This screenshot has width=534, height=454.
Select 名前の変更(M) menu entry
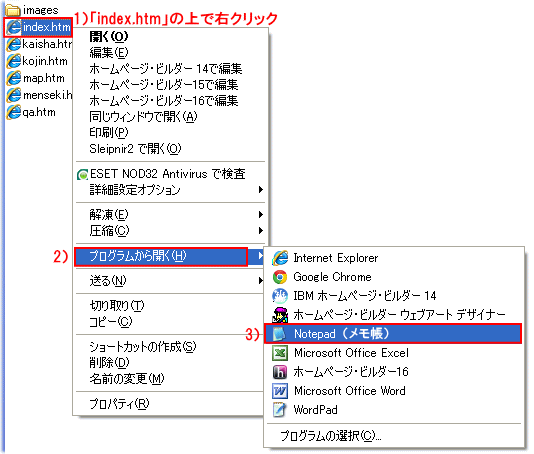tap(127, 379)
